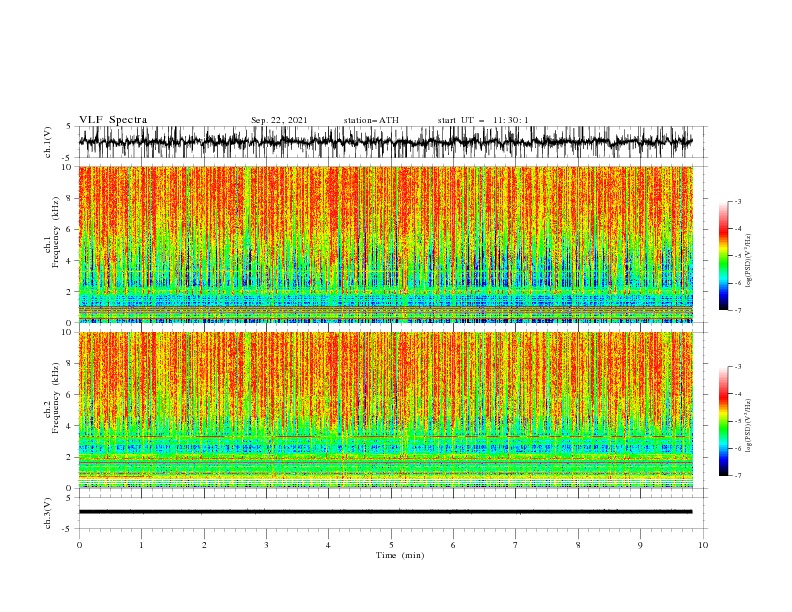Click the ch.2 spectrogram color scale bar
This screenshot has width=792, height=612.
coord(723,421)
